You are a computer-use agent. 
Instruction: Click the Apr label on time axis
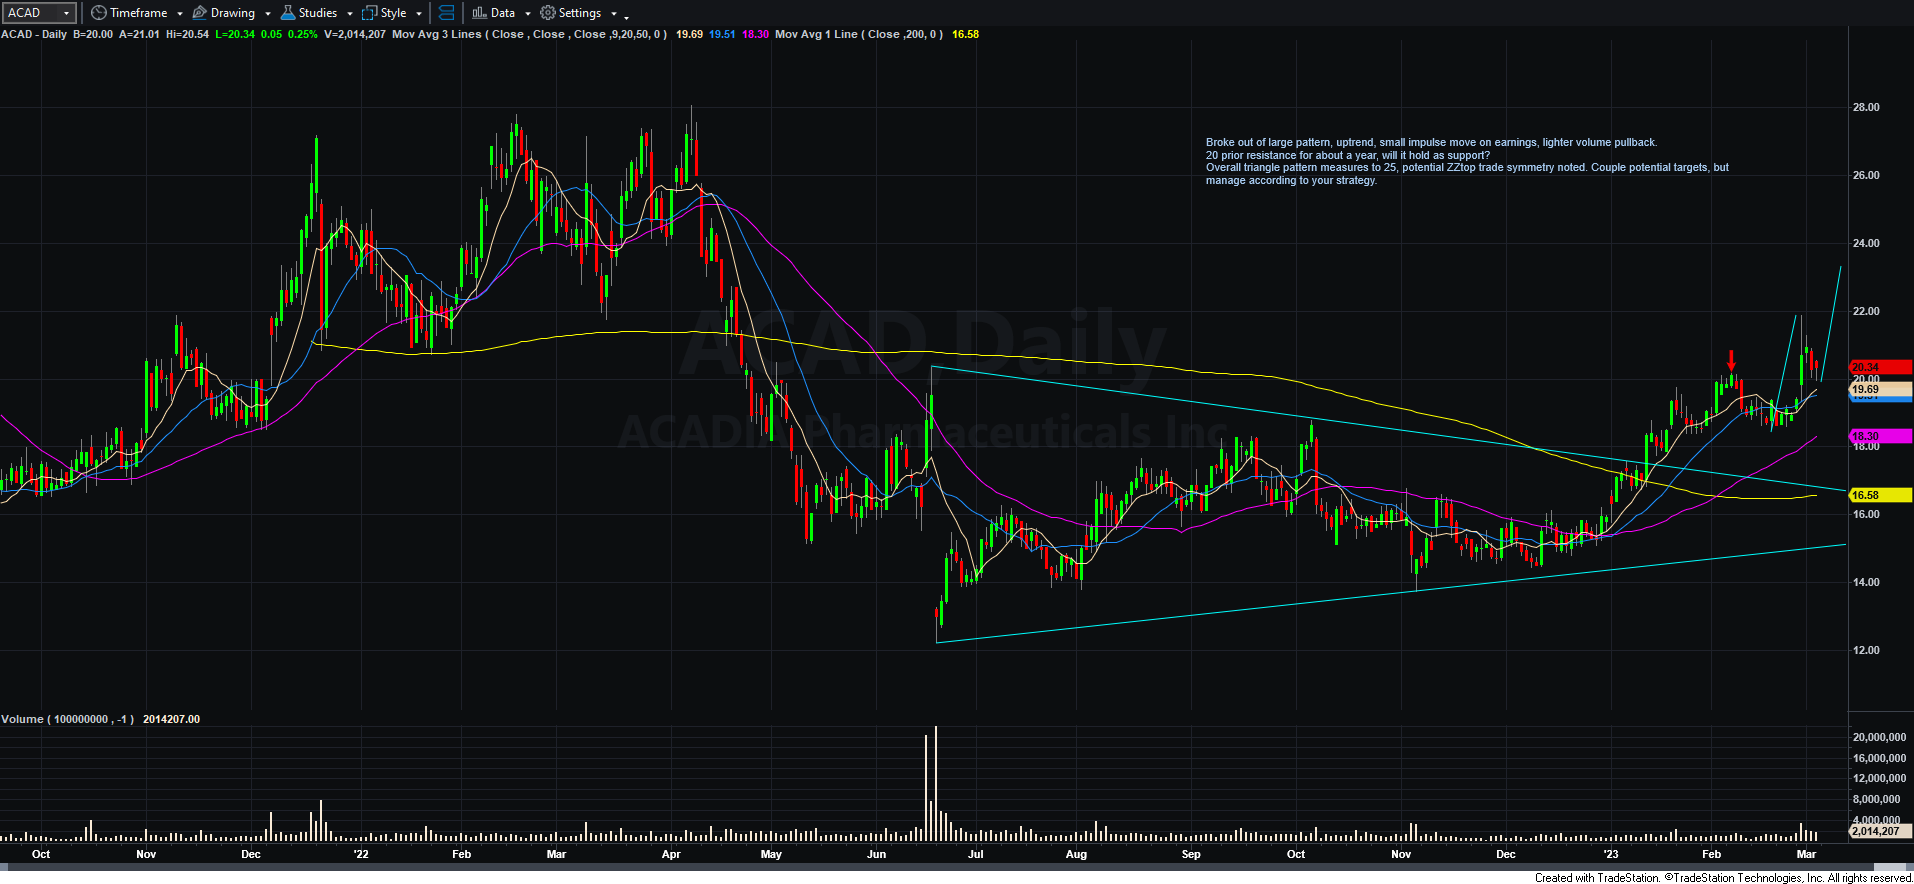click(671, 854)
